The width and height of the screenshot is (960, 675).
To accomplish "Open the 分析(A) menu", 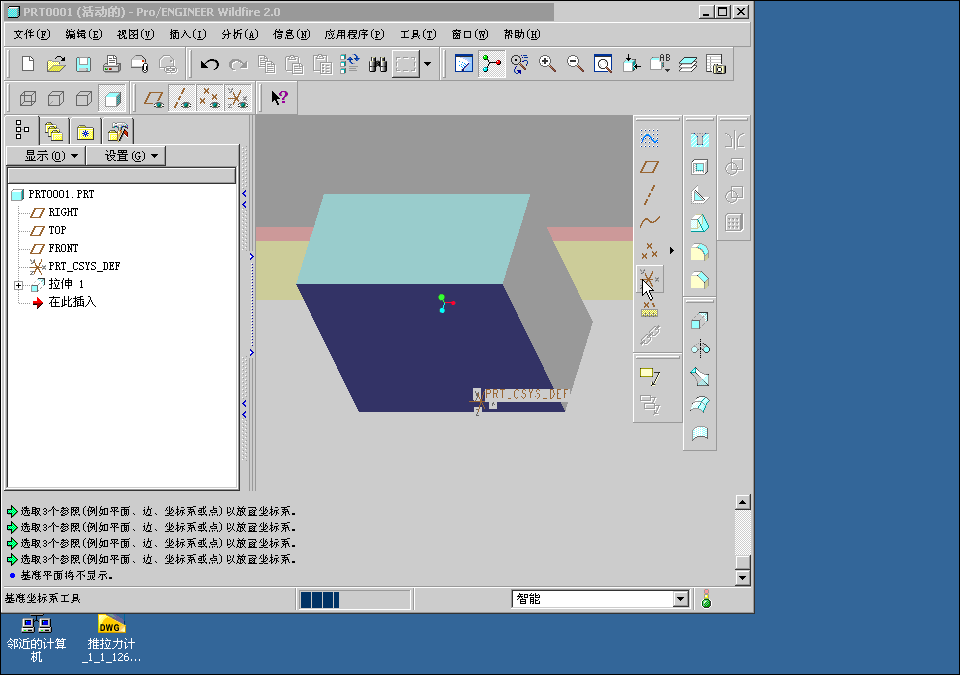I will click(x=239, y=34).
